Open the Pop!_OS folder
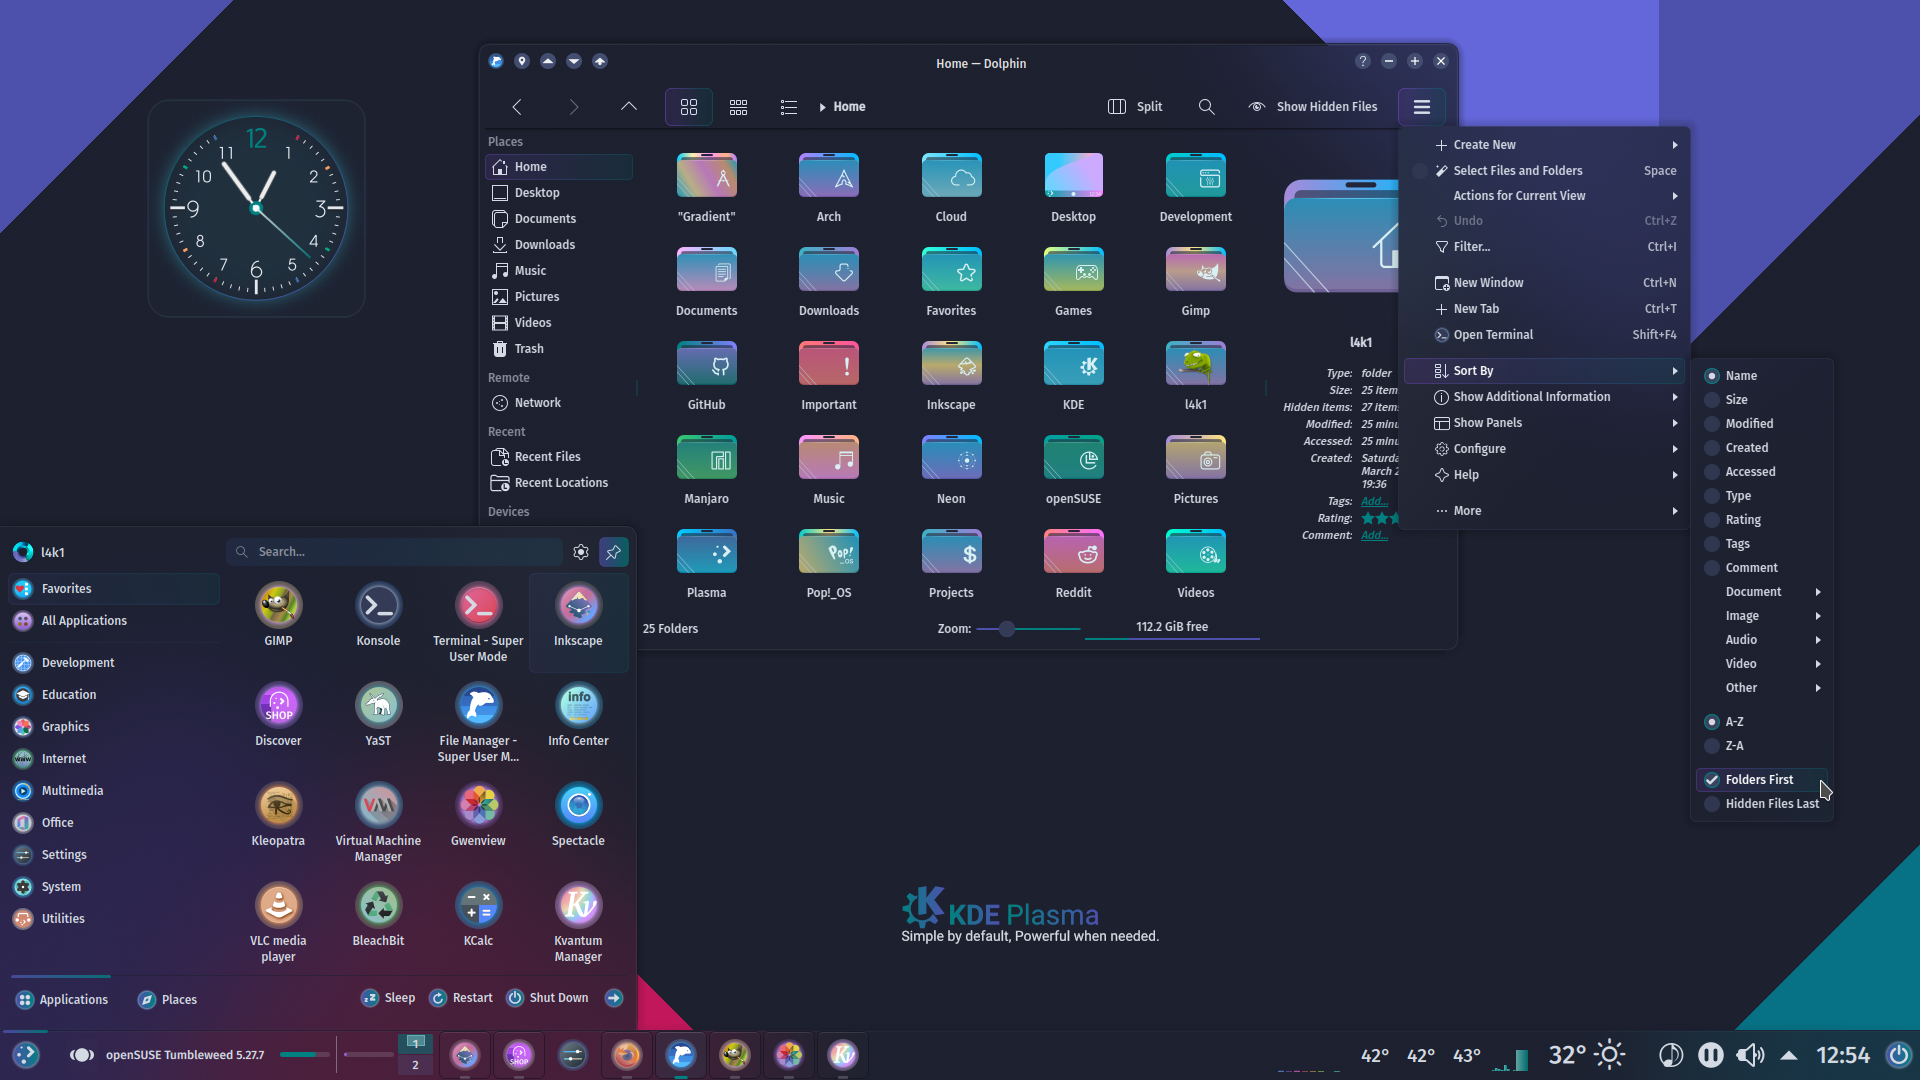This screenshot has width=1920, height=1080. [829, 563]
